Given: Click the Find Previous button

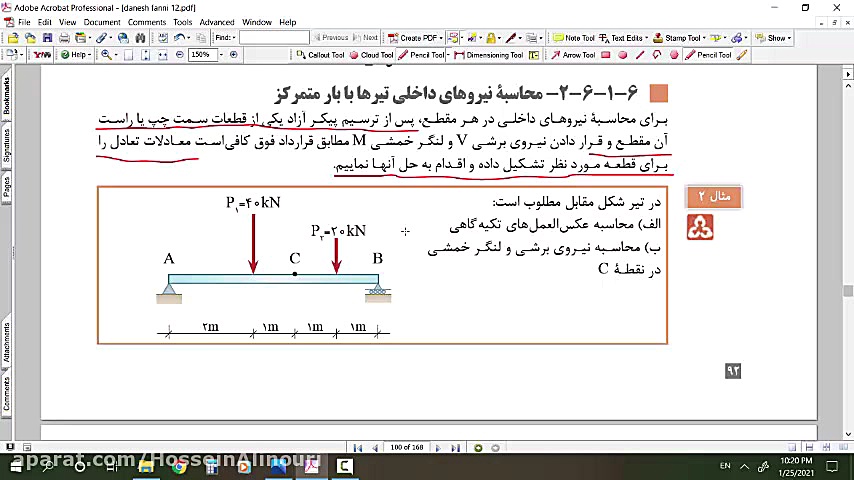Looking at the screenshot, I should pos(331,38).
